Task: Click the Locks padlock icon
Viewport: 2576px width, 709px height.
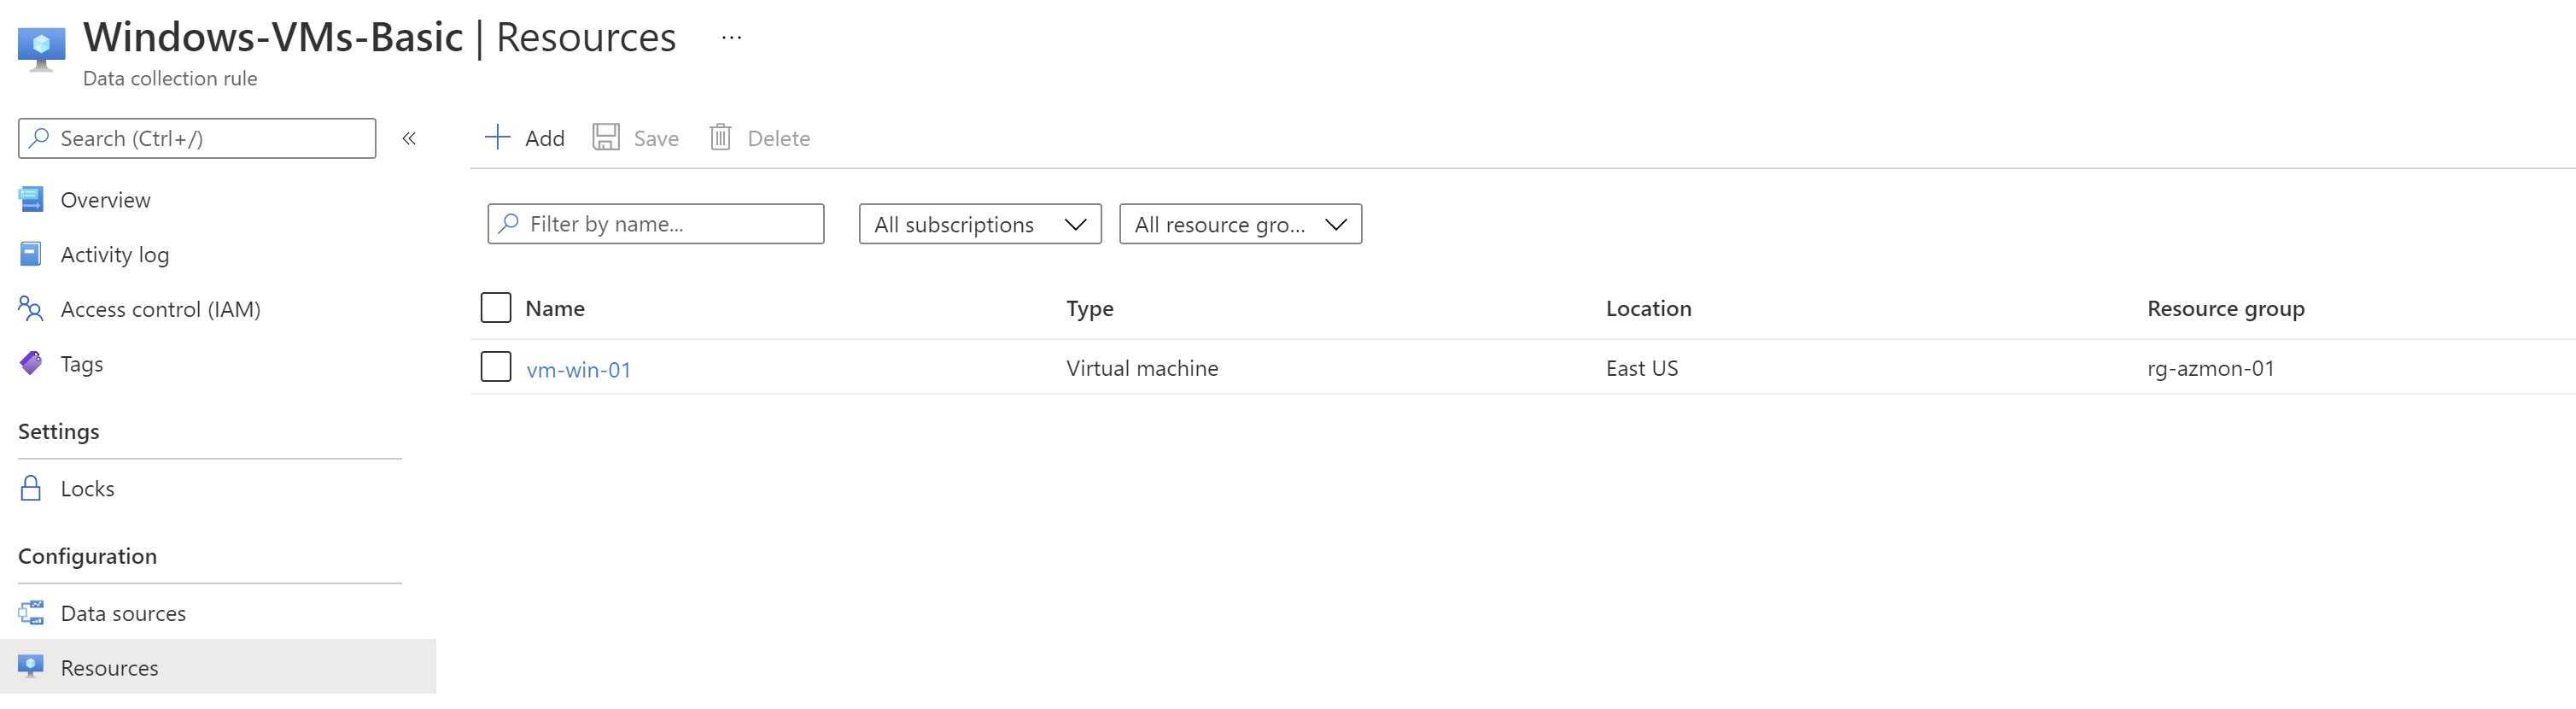Action: pyautogui.click(x=31, y=488)
